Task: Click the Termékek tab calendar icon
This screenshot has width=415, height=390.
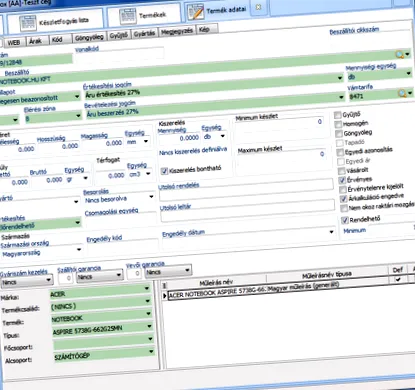Action: 127,16
